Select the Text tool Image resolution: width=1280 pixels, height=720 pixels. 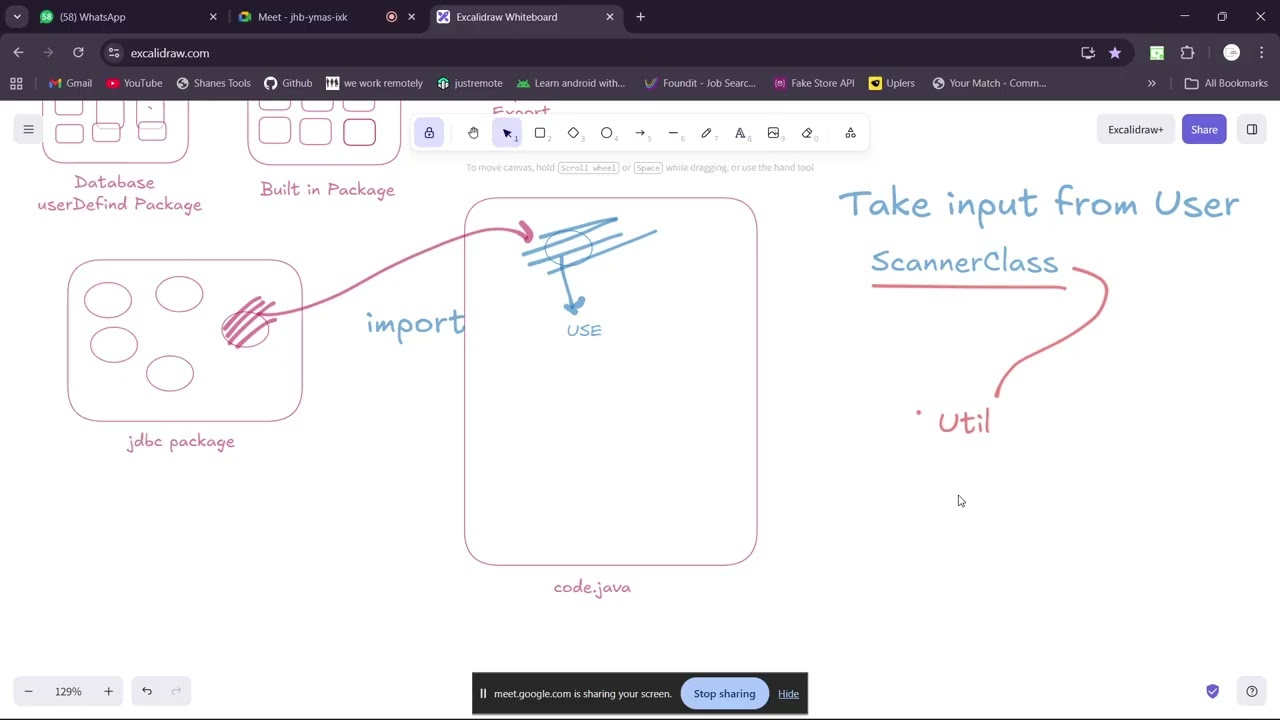[740, 133]
